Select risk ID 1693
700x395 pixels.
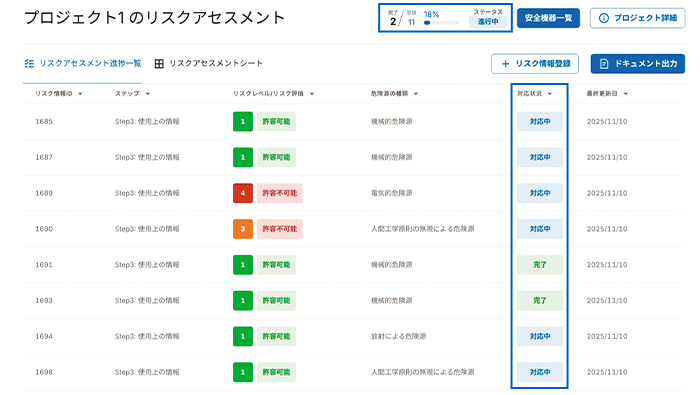[44, 300]
